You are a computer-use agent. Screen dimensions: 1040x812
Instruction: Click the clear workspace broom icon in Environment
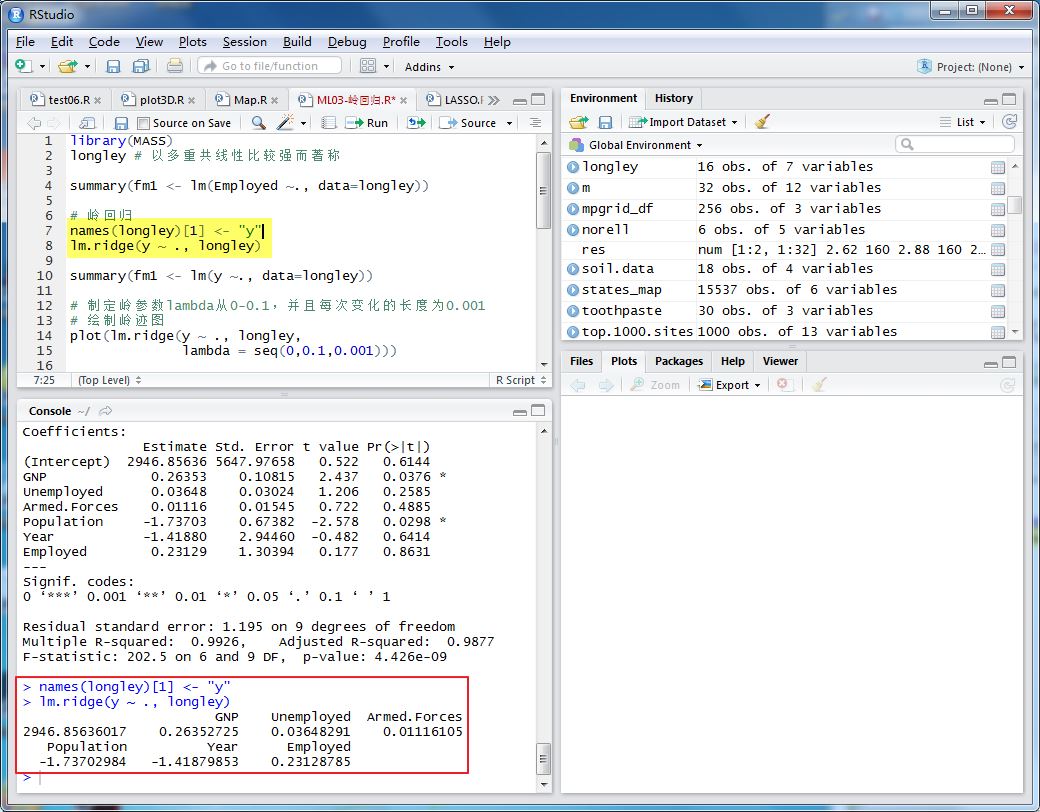pos(763,122)
